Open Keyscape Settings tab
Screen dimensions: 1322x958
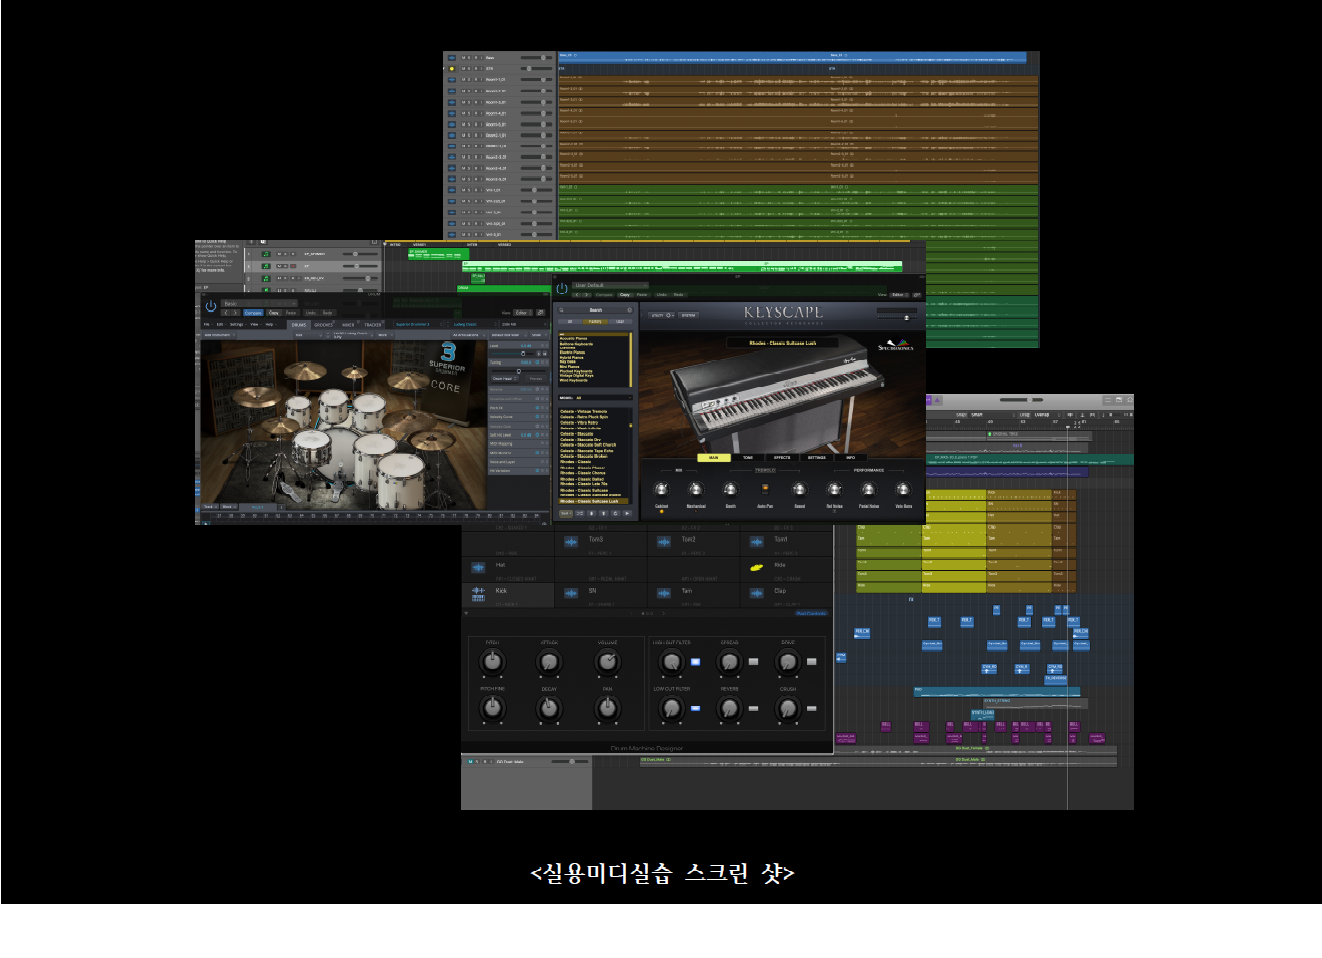817,458
